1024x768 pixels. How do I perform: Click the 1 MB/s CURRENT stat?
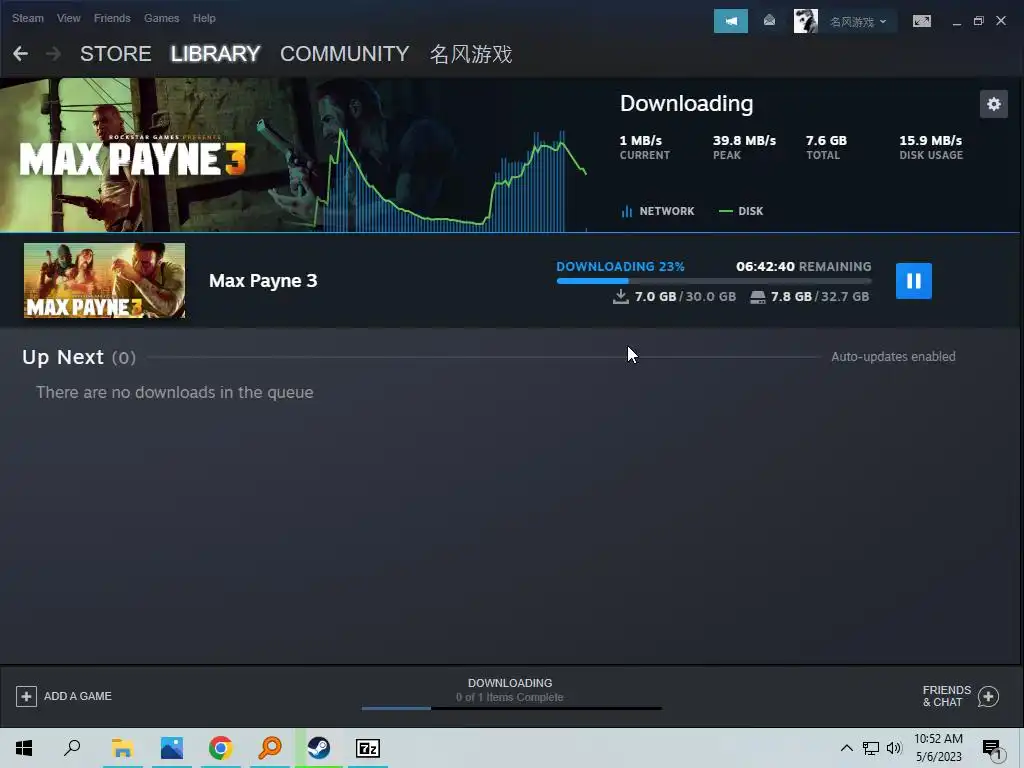645,147
